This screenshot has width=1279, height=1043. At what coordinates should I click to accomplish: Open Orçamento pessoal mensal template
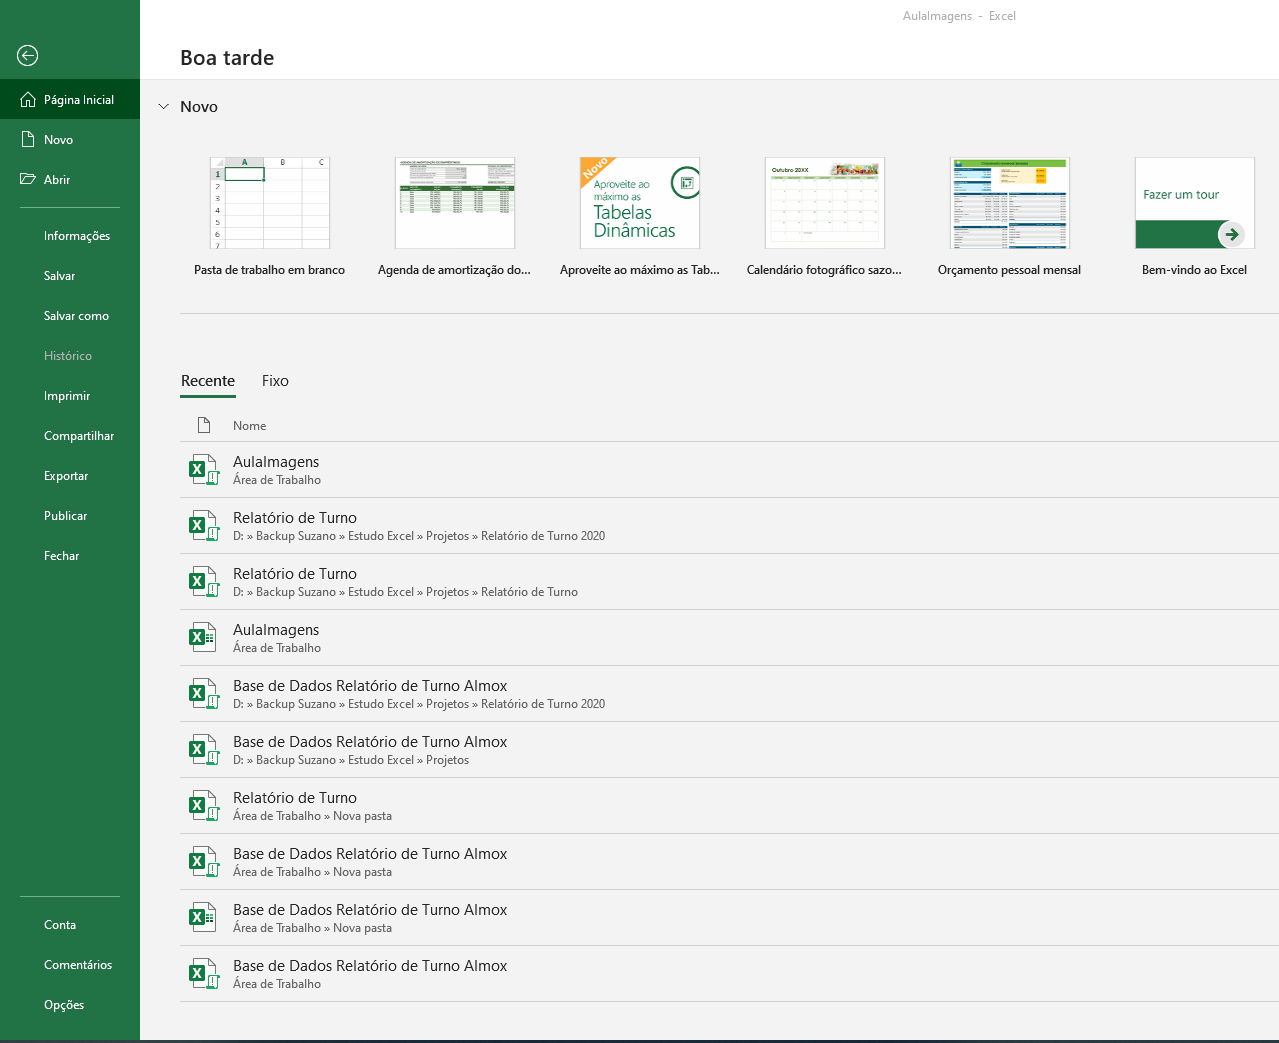click(x=1010, y=217)
